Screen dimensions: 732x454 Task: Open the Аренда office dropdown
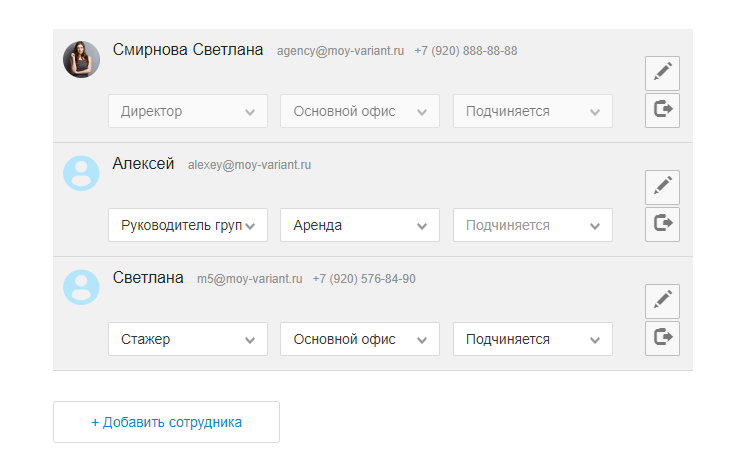click(360, 225)
